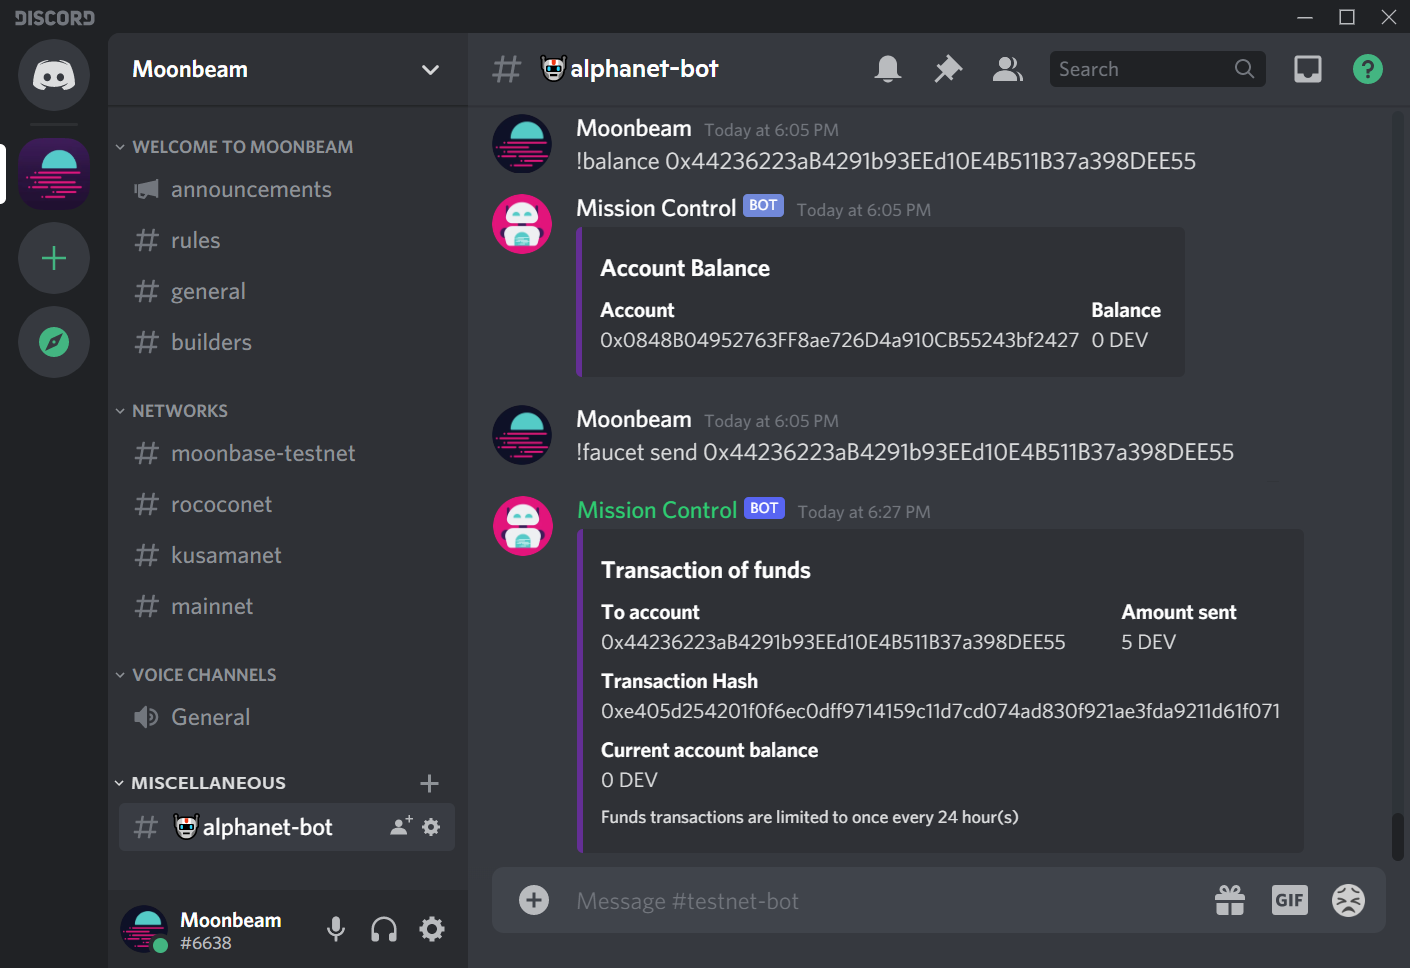Open the inbox icon in header
1410x968 pixels.
tap(1308, 69)
